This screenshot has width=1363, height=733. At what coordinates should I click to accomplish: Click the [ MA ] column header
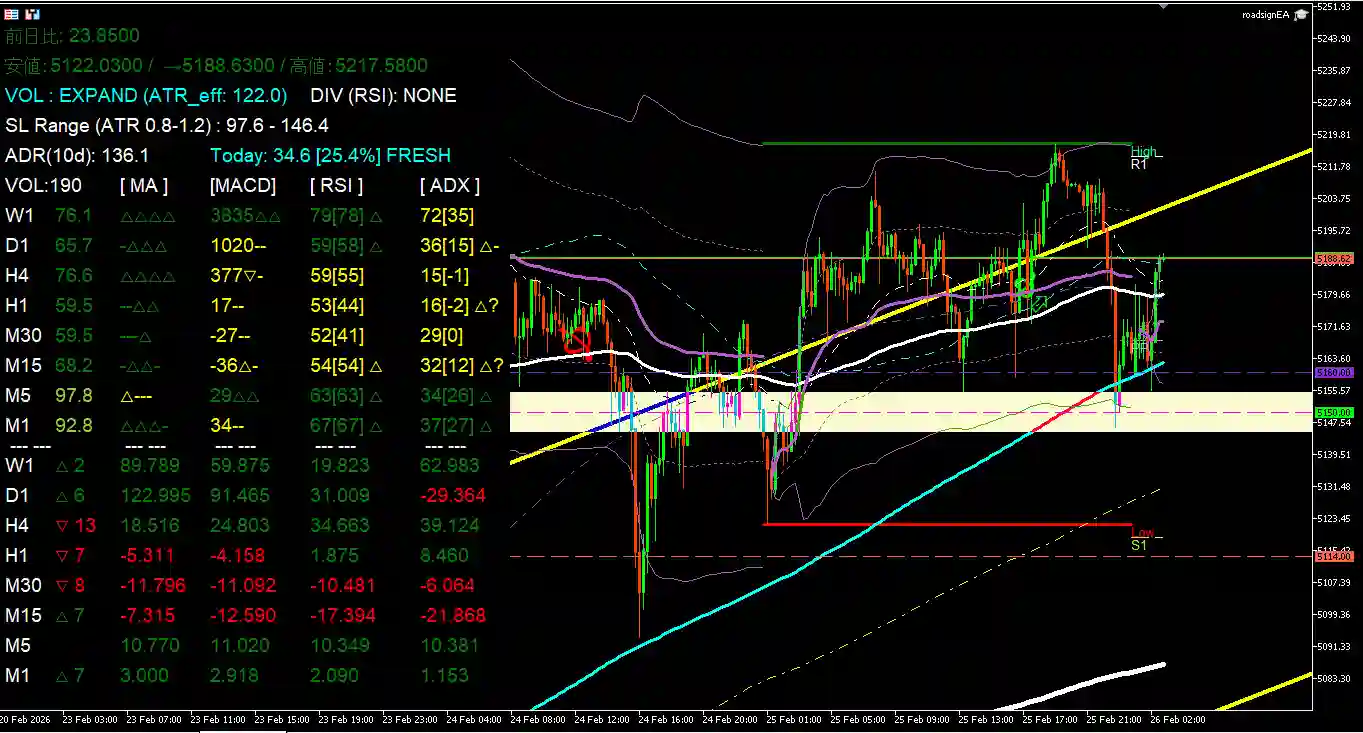point(144,185)
